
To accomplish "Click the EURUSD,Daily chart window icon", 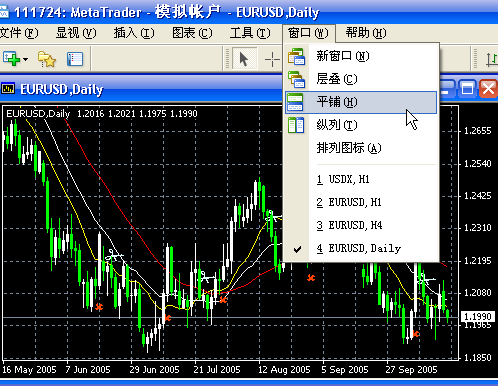I will point(8,89).
